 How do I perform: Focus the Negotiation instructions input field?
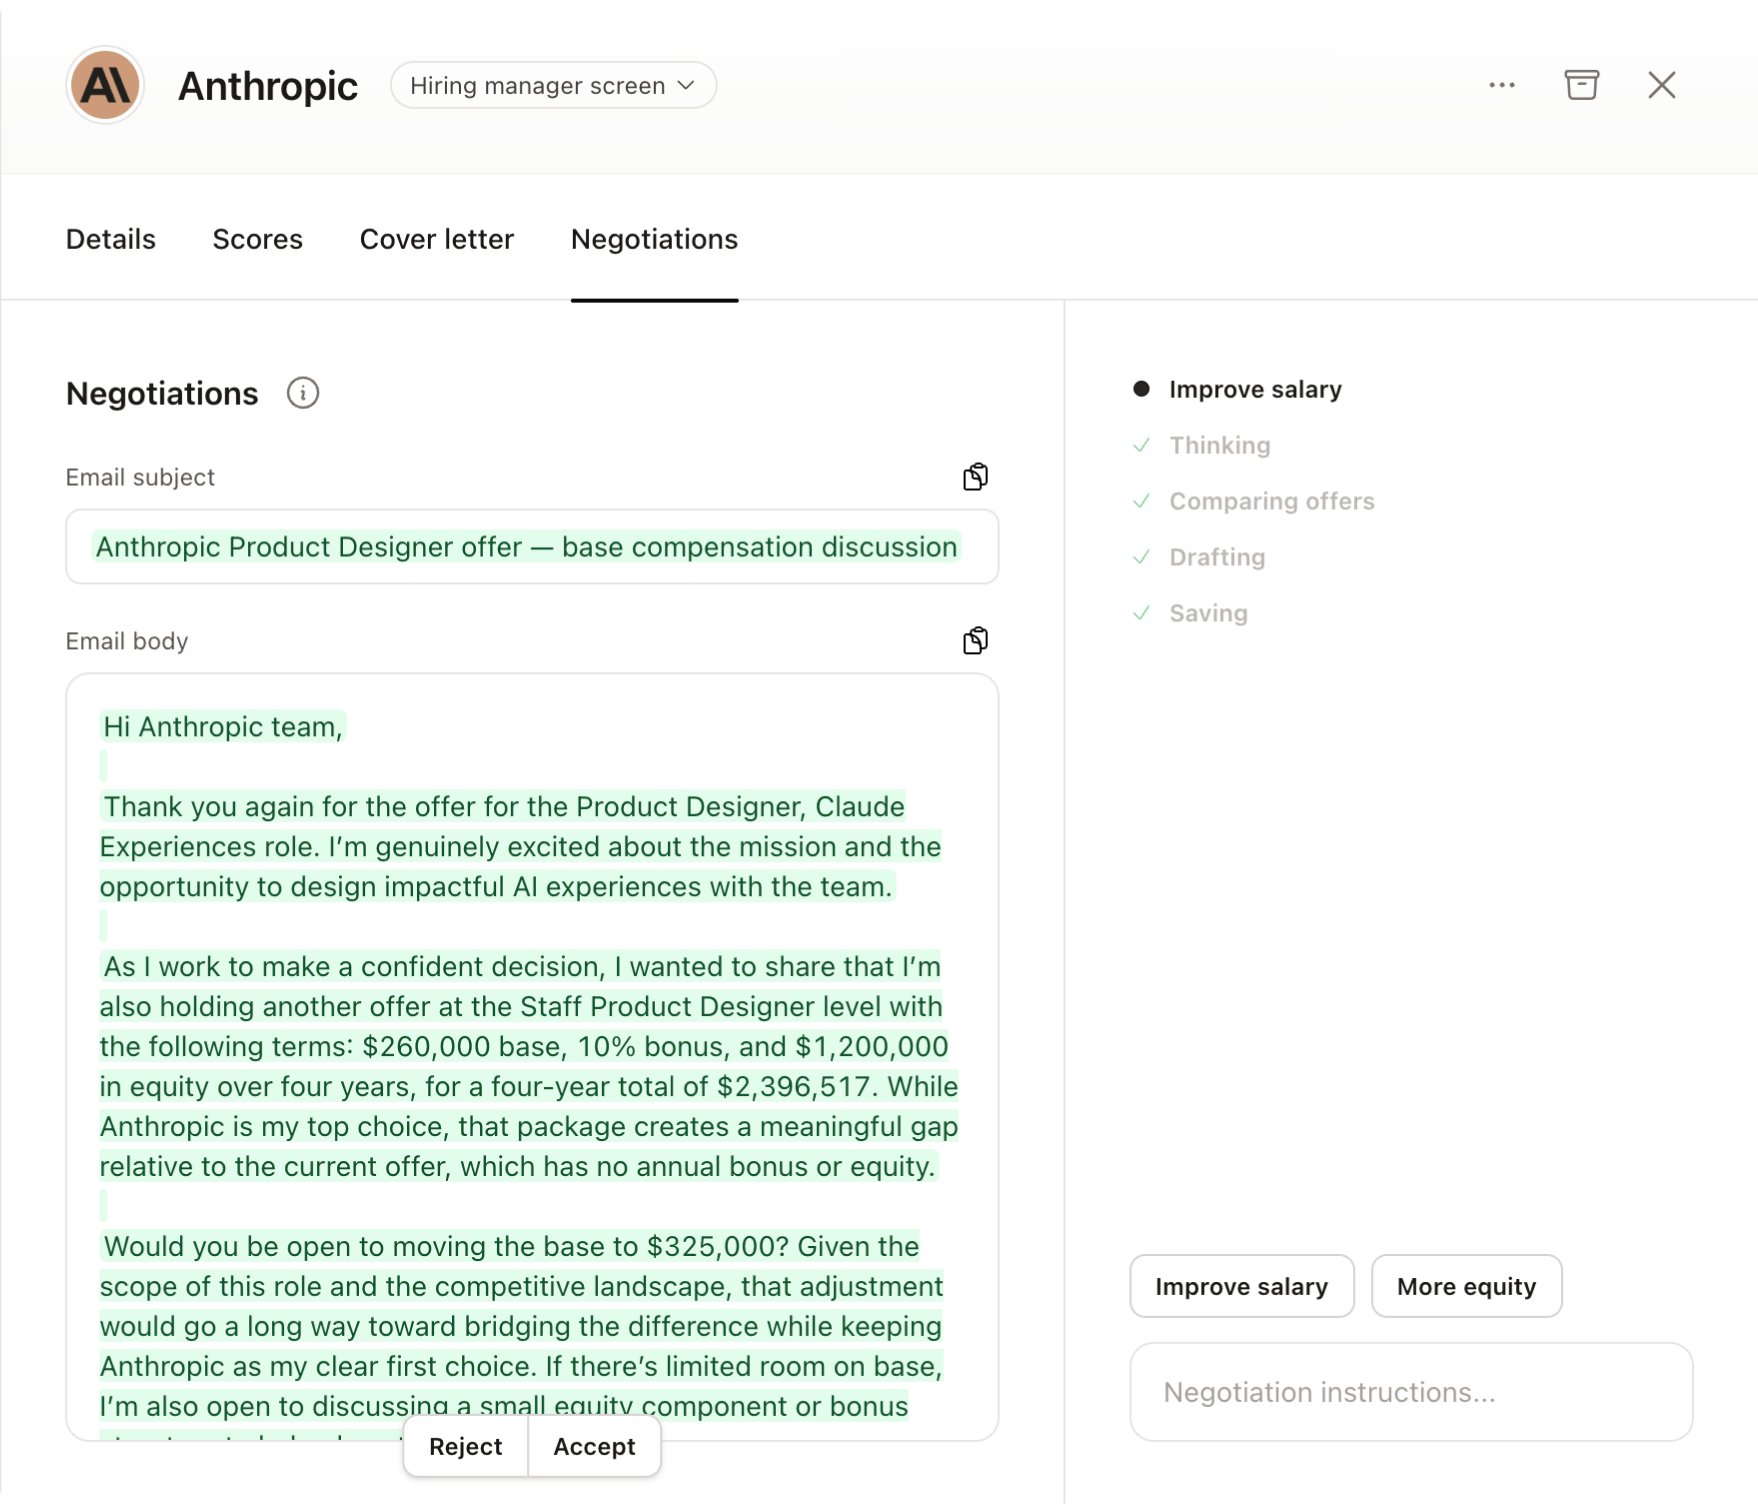point(1410,1392)
